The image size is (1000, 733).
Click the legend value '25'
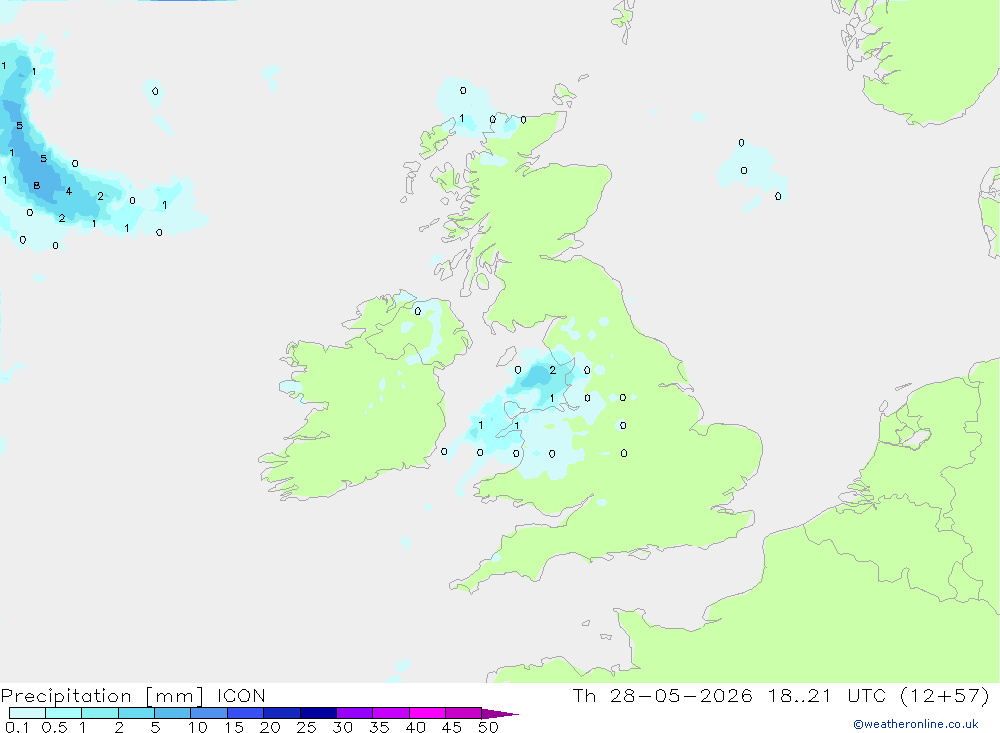306,727
